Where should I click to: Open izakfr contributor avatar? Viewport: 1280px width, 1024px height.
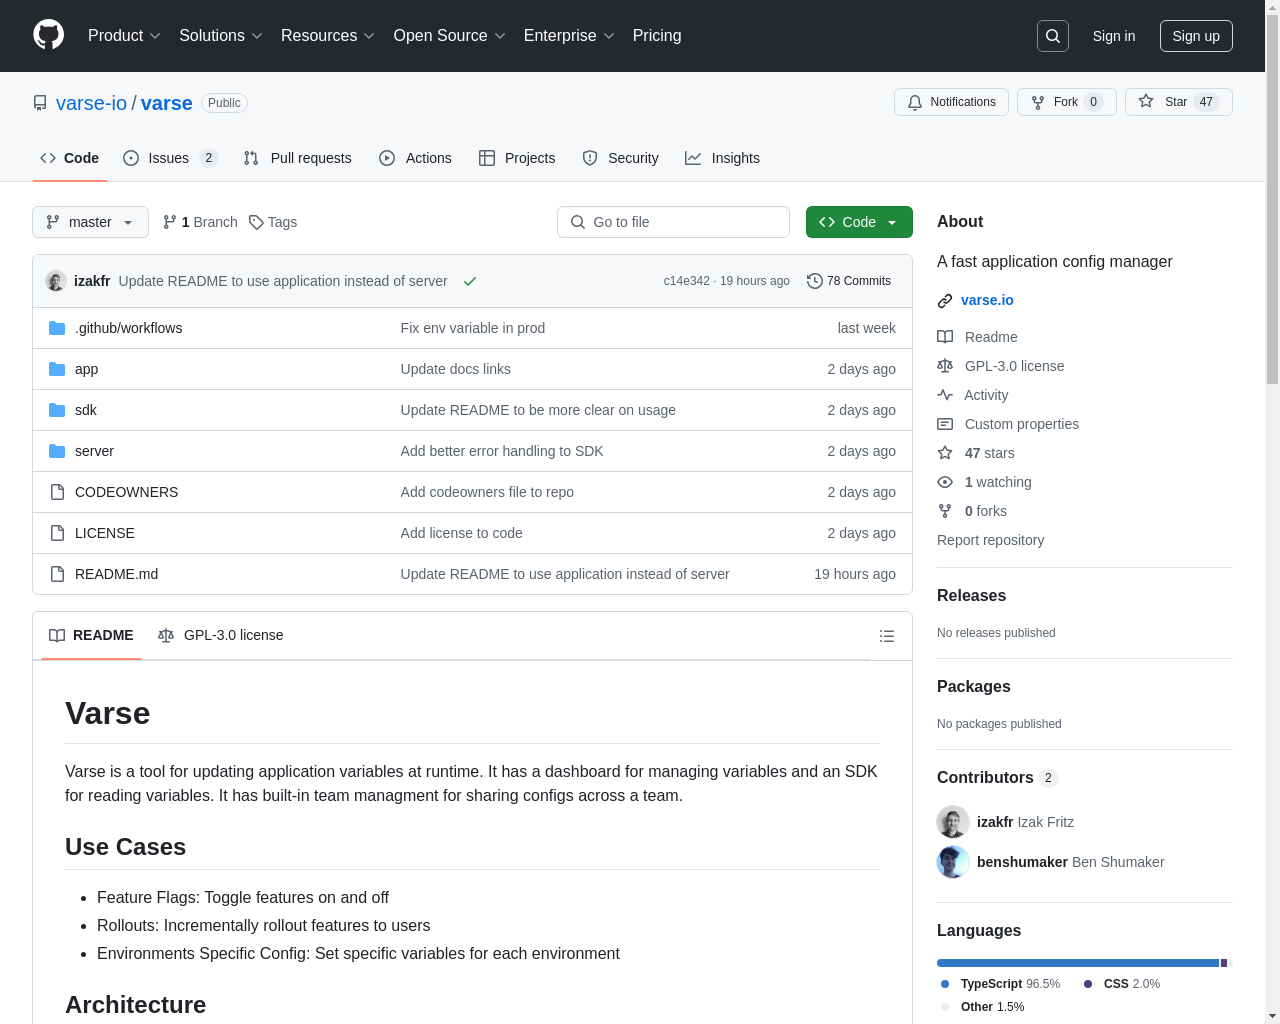tap(953, 822)
